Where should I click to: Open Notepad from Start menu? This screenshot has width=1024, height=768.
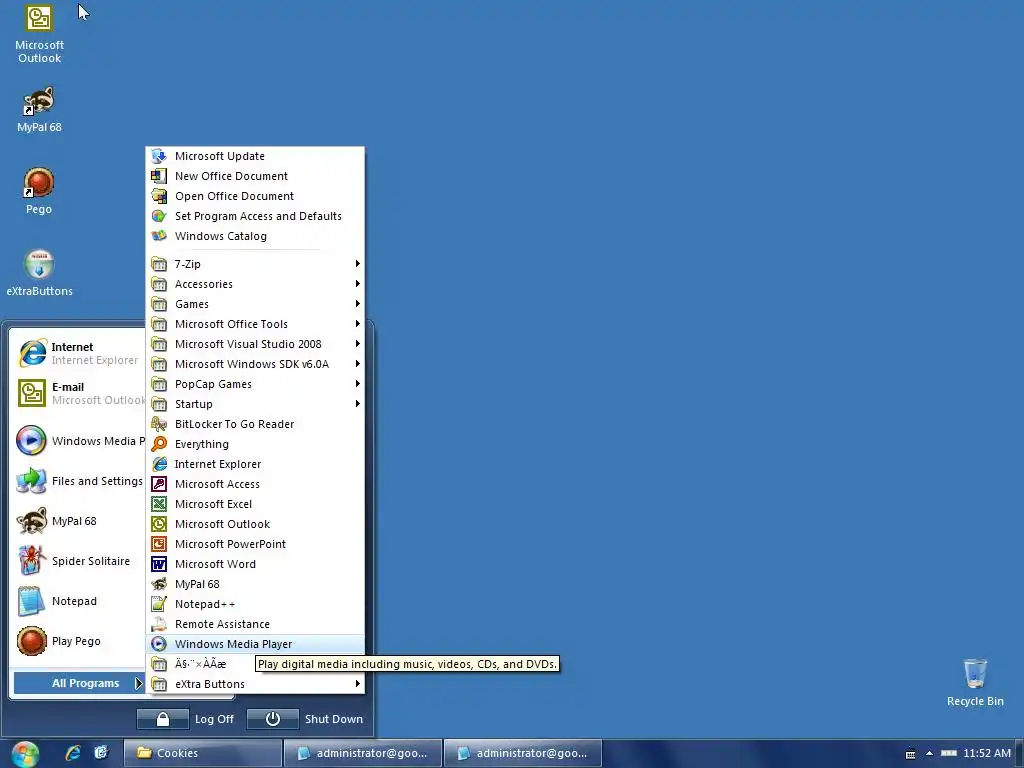(x=78, y=601)
